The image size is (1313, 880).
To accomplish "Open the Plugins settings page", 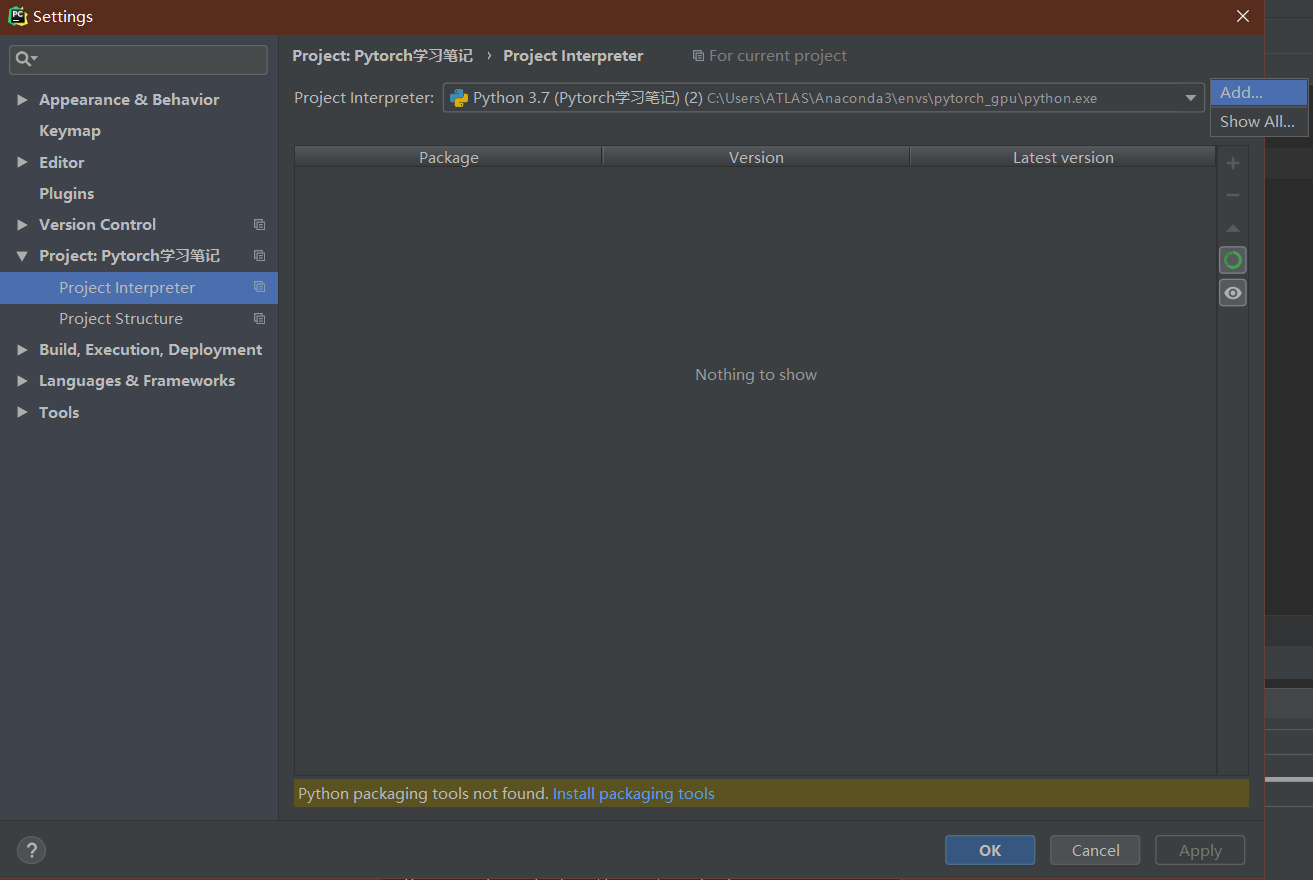I will click(67, 193).
